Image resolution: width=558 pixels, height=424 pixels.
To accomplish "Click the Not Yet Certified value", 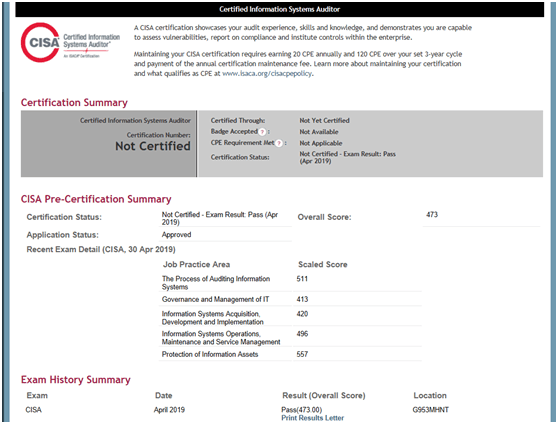I will click(x=324, y=120).
